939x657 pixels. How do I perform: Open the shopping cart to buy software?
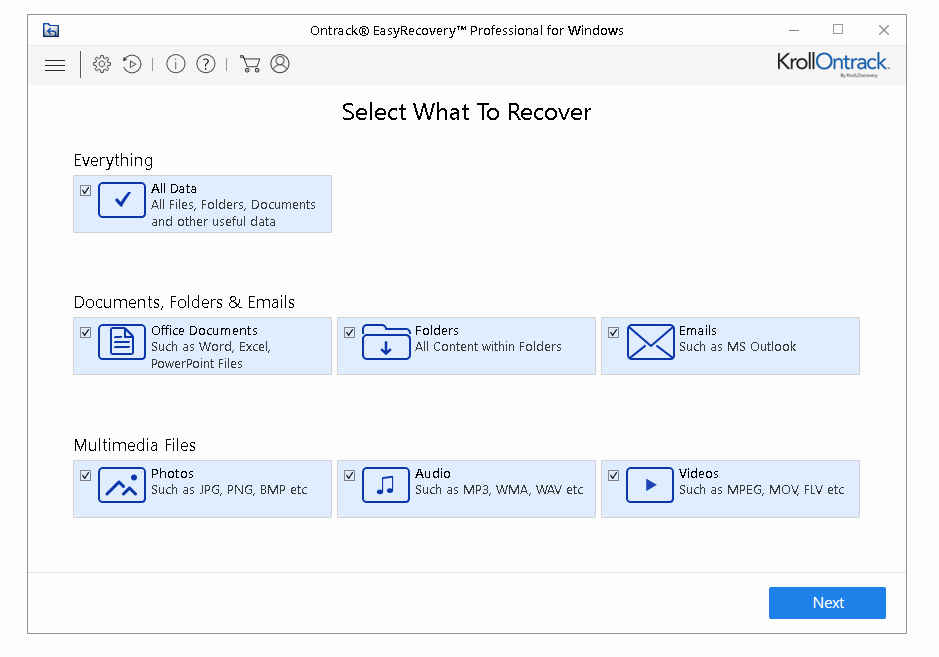pos(249,64)
